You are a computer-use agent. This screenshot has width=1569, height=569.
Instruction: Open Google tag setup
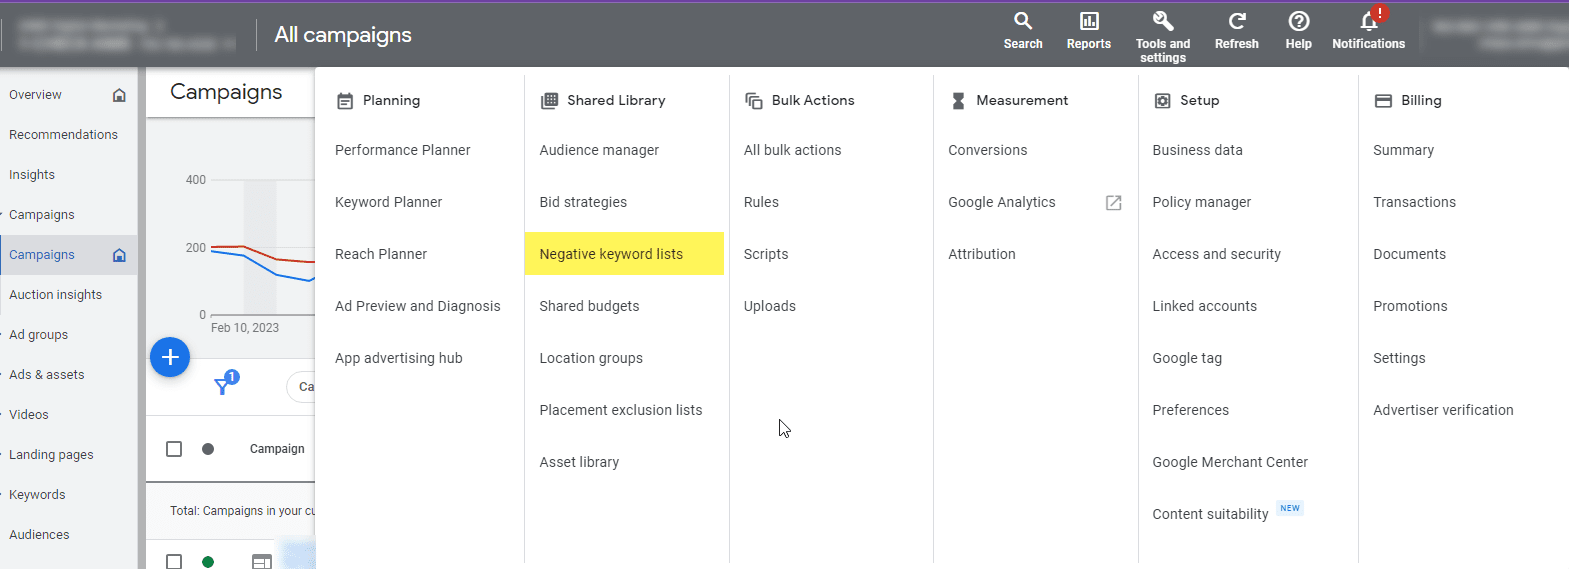pos(1187,358)
